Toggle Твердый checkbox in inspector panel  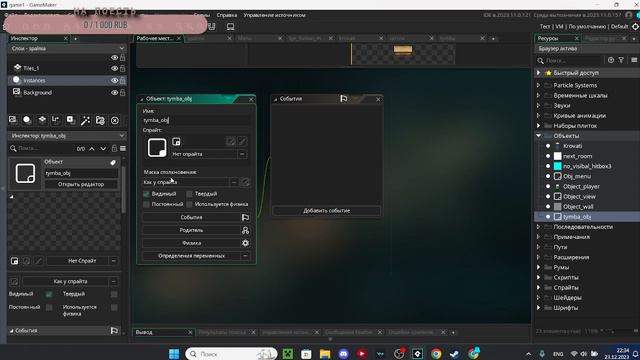[x=114, y=294]
